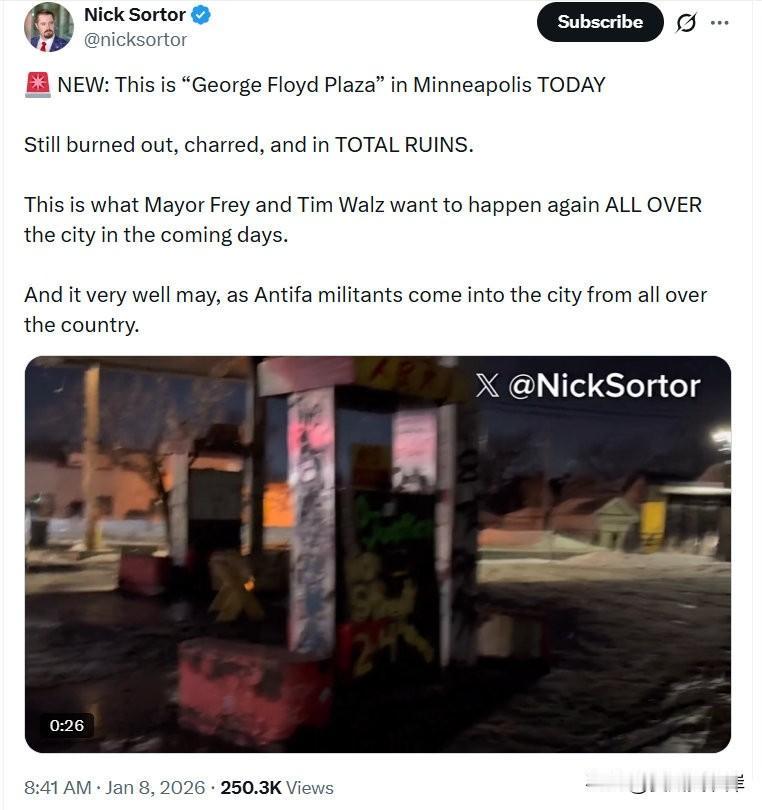Click the red siren emoji
The height and width of the screenshot is (810, 762).
pyautogui.click(x=38, y=85)
